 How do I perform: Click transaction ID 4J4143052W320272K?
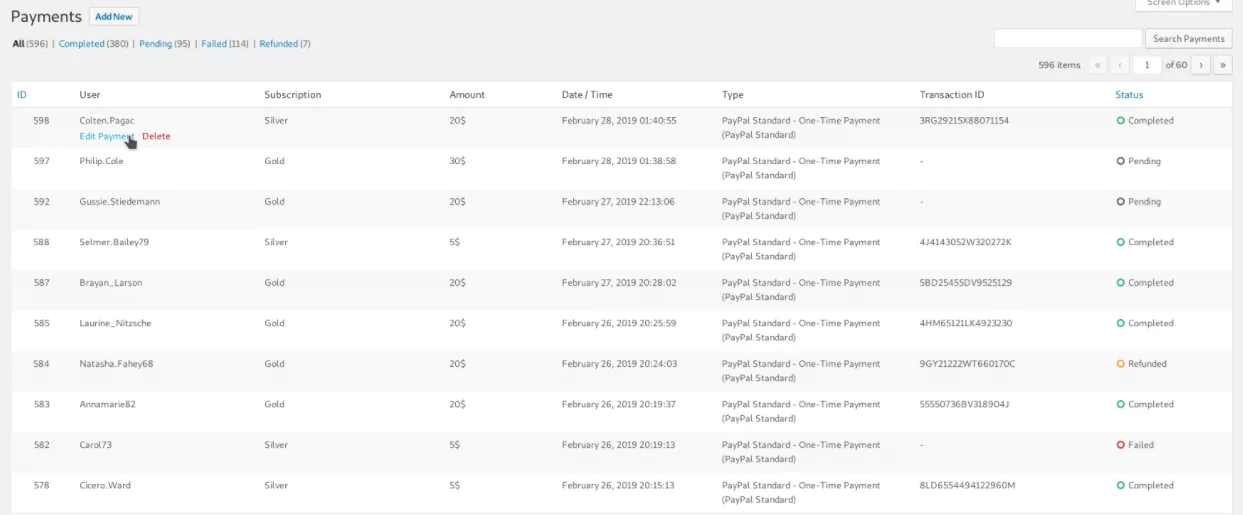pos(966,242)
